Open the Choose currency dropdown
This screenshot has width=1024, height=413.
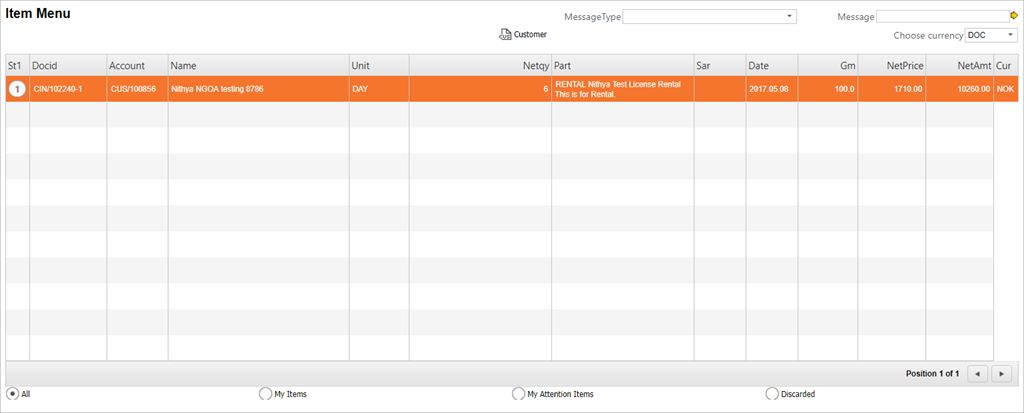[1009, 35]
